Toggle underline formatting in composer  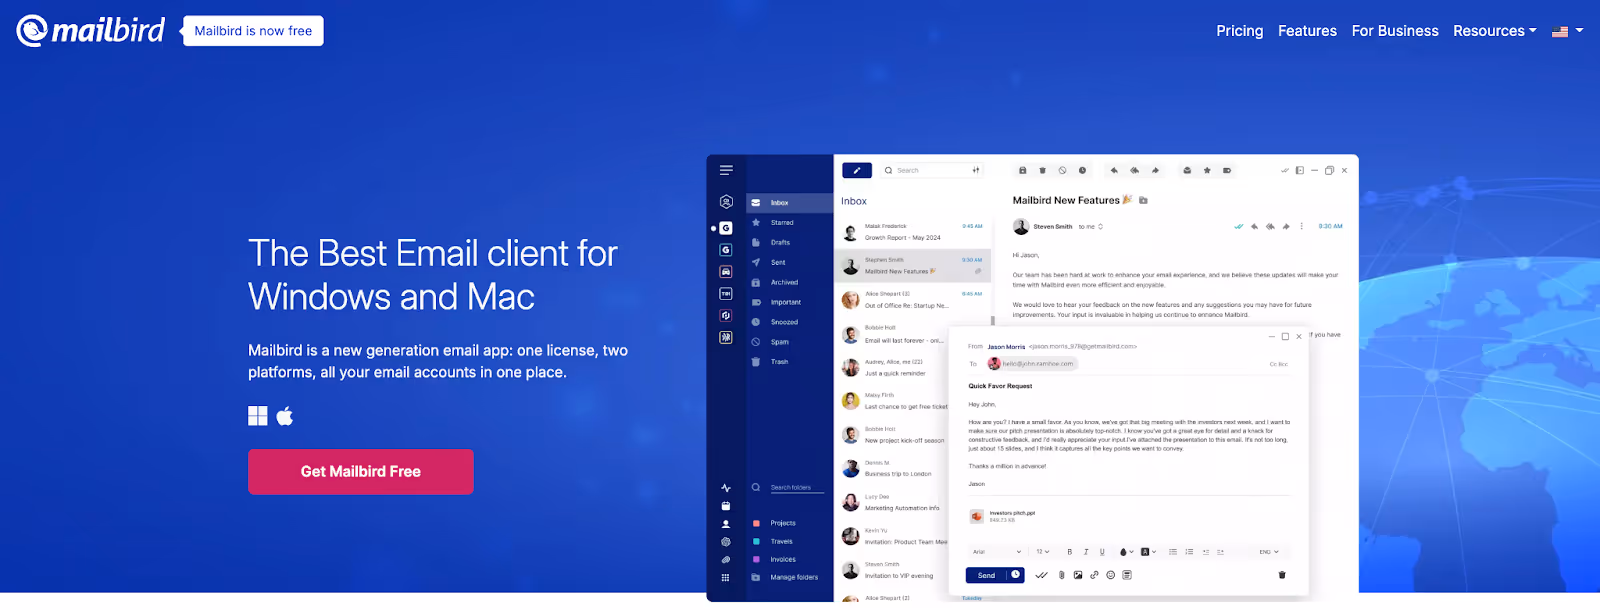pos(1102,552)
